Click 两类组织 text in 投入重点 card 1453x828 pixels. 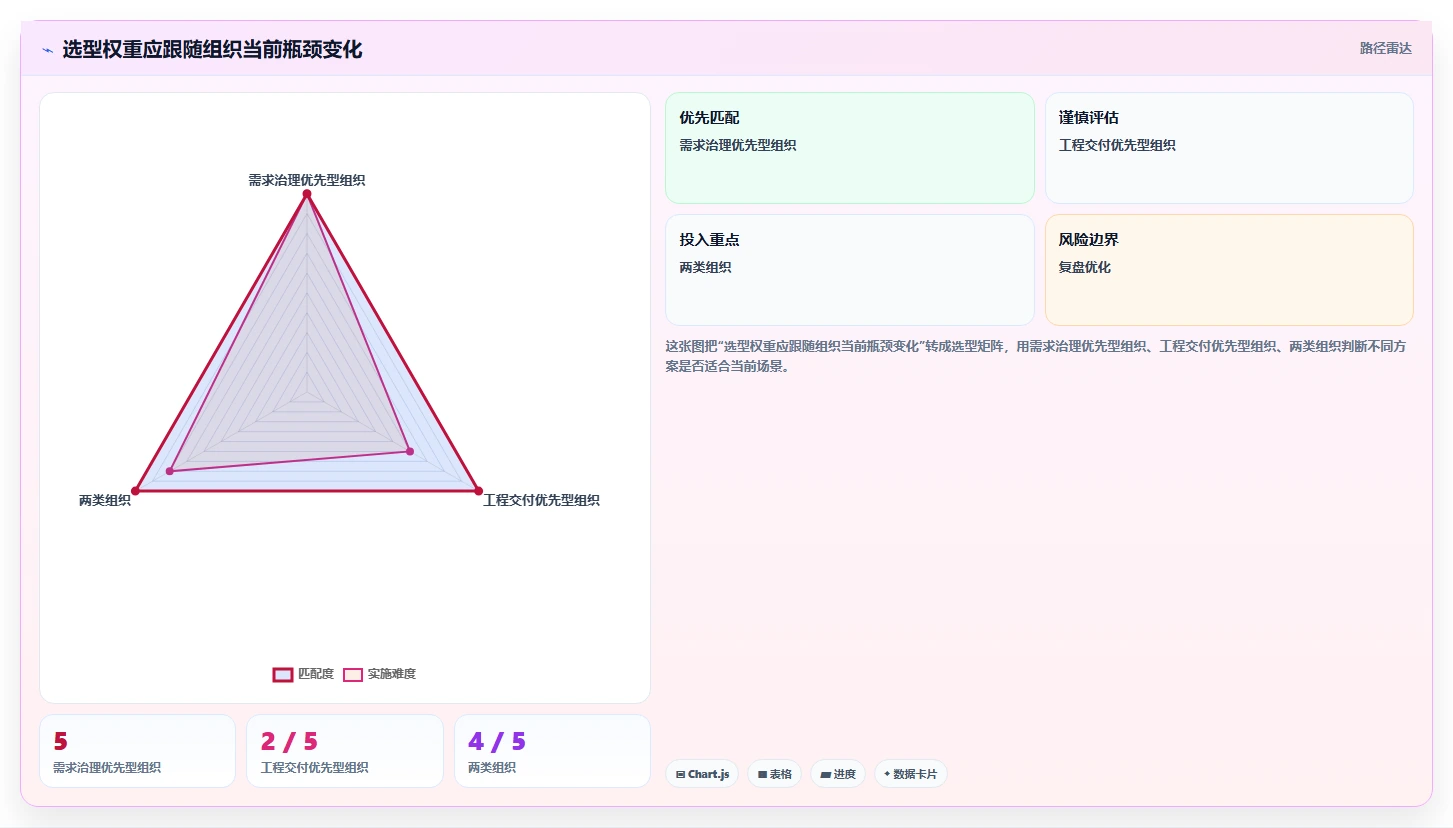coord(705,267)
